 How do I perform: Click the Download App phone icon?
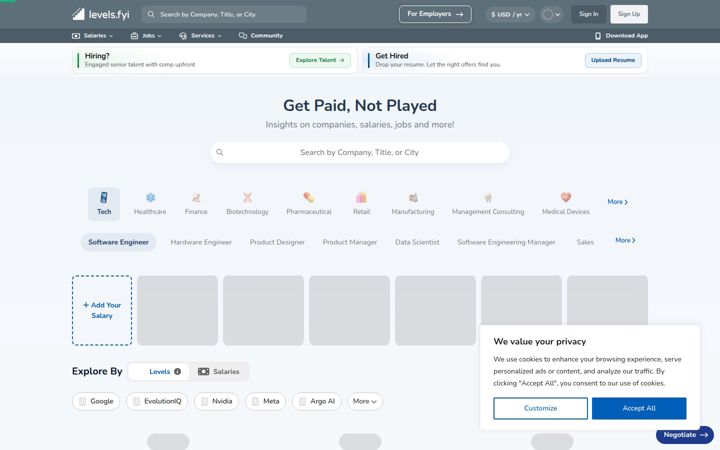[598, 36]
